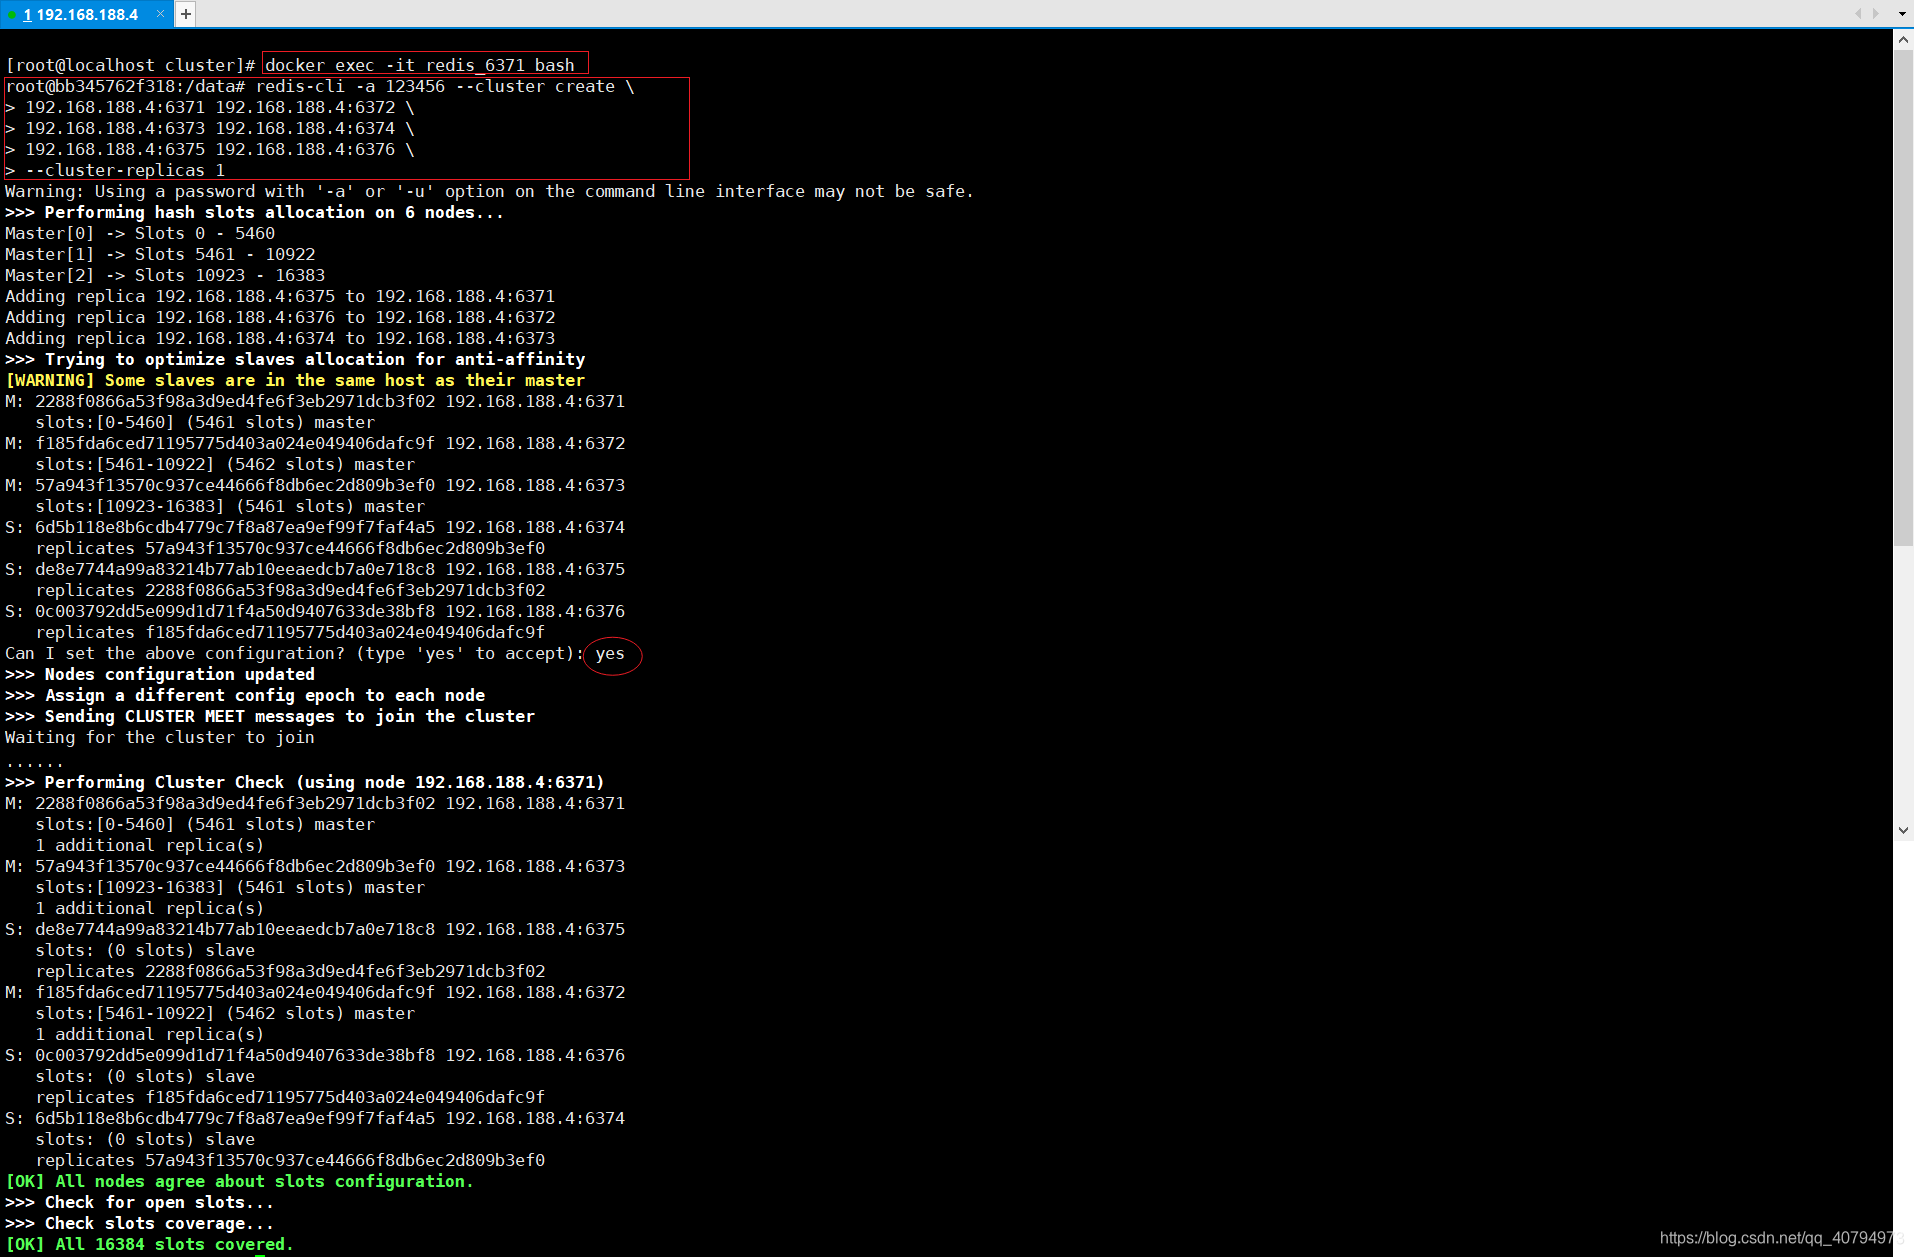Click the scrollbar down arrow

coord(1903,829)
